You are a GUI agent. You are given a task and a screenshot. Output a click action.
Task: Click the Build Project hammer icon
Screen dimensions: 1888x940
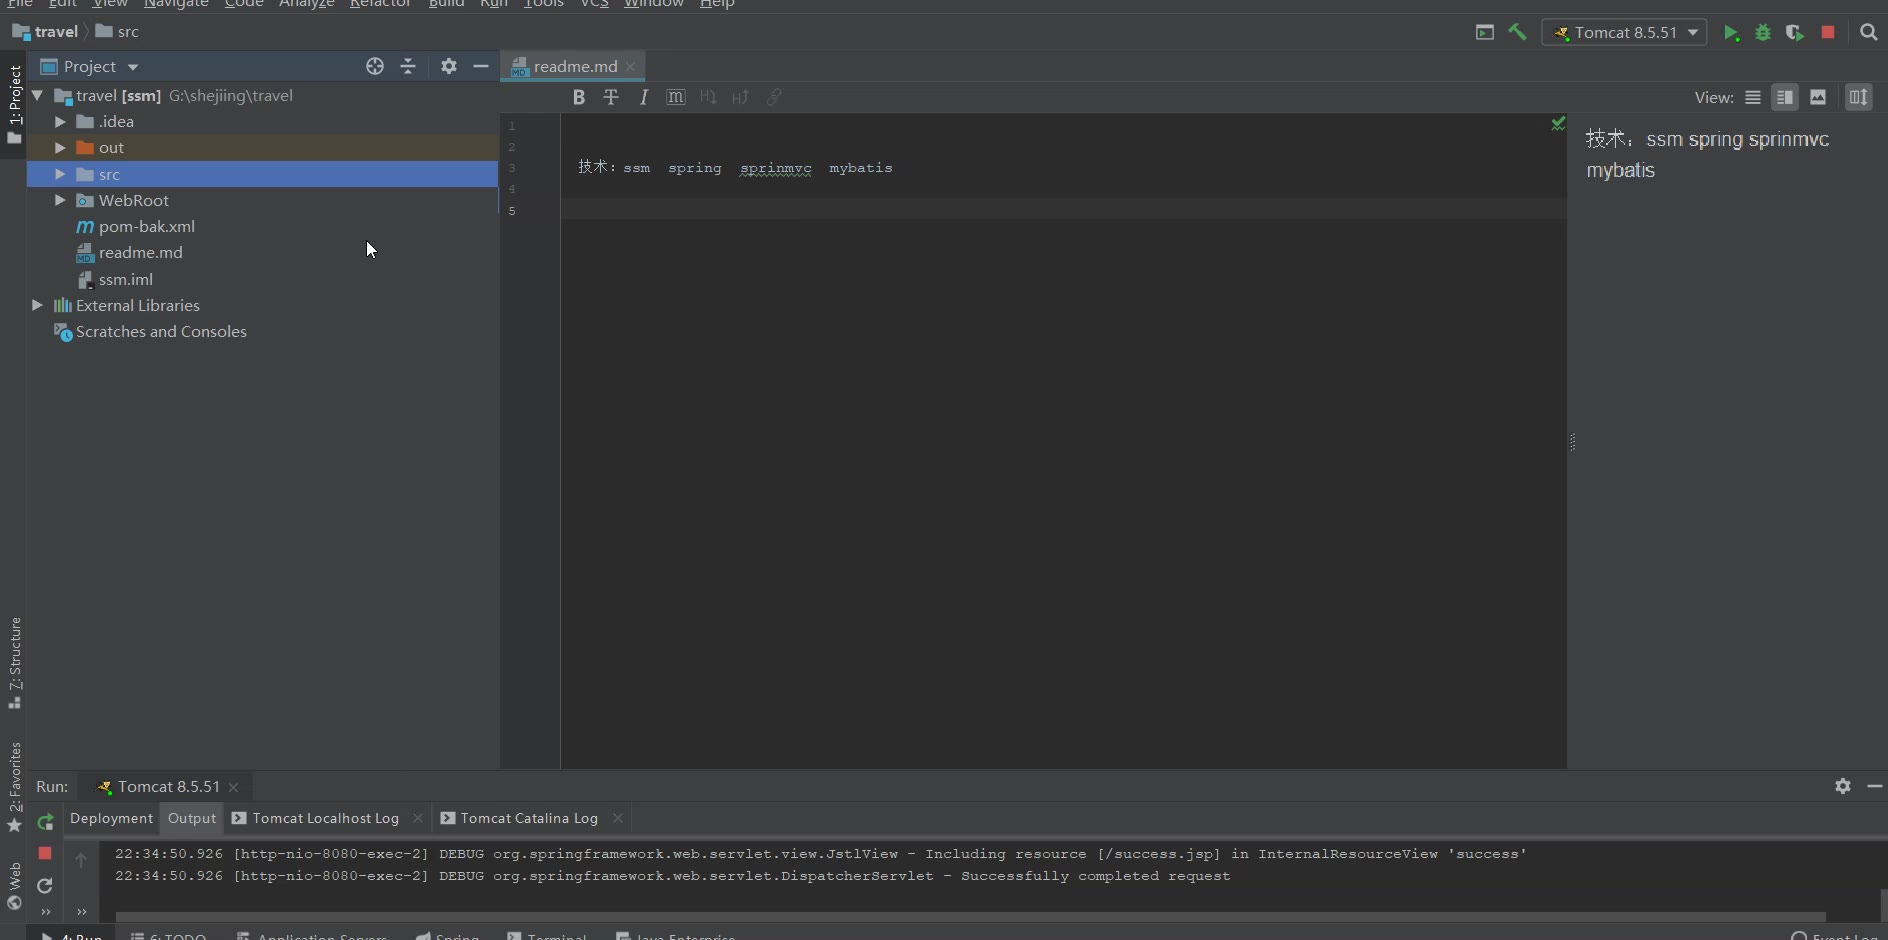[1518, 32]
